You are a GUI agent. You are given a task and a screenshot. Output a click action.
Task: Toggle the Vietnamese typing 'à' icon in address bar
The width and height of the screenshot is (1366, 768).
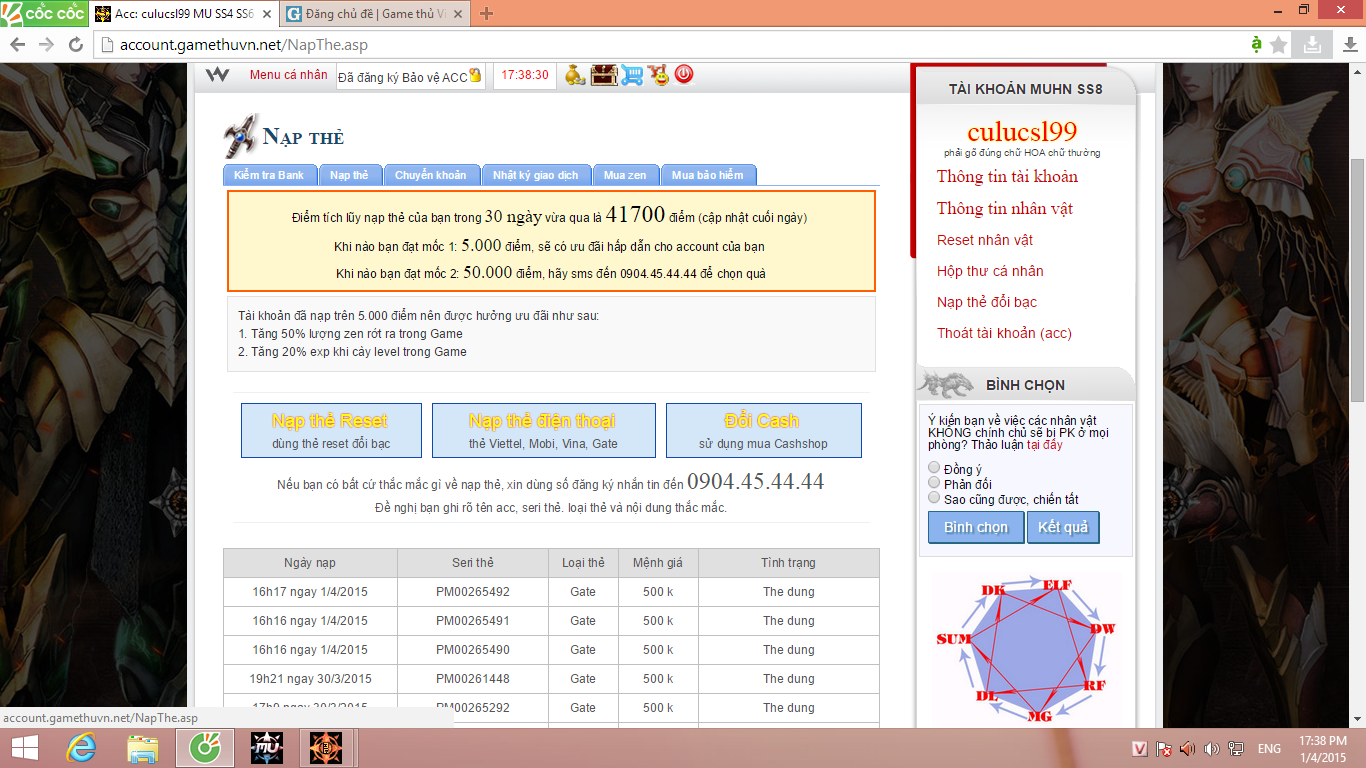(x=1256, y=44)
